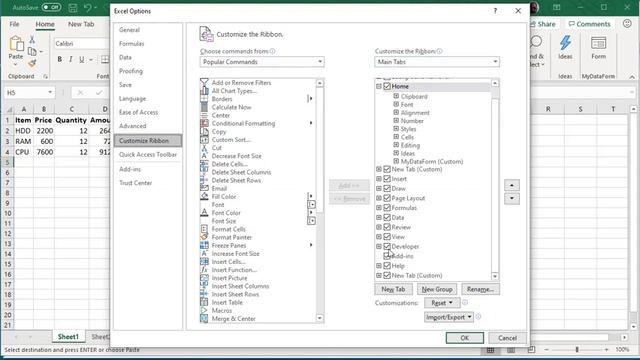Click the New Tab button
Viewport: 640px width, 360px height.
393,289
